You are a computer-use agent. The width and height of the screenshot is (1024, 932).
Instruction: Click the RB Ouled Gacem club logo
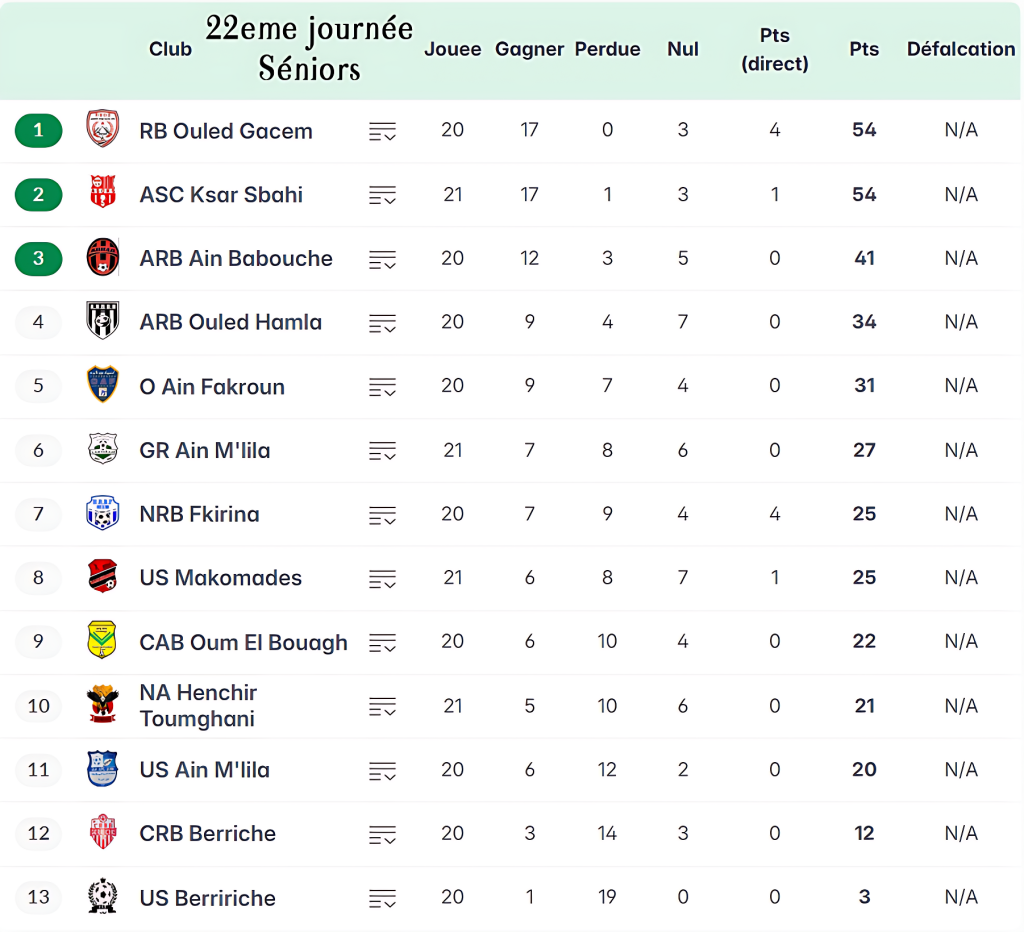102,130
